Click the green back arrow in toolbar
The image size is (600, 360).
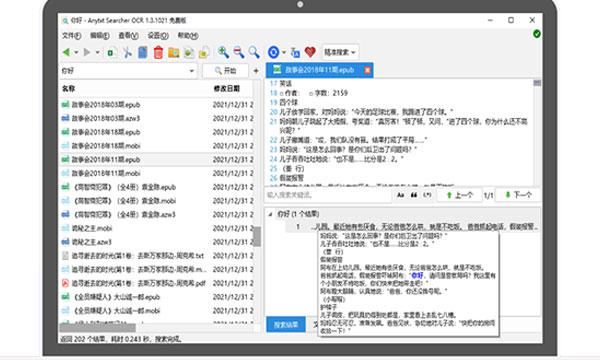66,52
